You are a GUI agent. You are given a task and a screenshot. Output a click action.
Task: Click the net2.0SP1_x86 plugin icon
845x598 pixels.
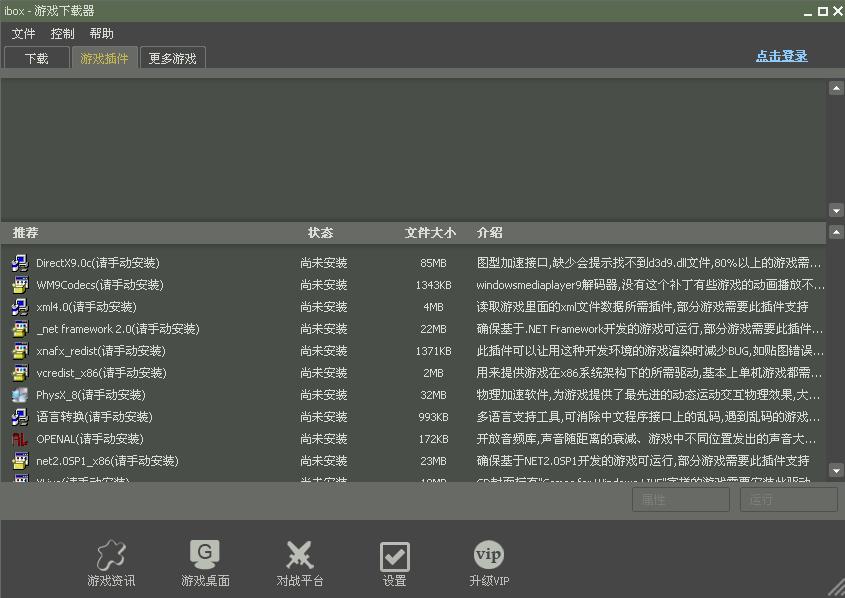point(20,461)
